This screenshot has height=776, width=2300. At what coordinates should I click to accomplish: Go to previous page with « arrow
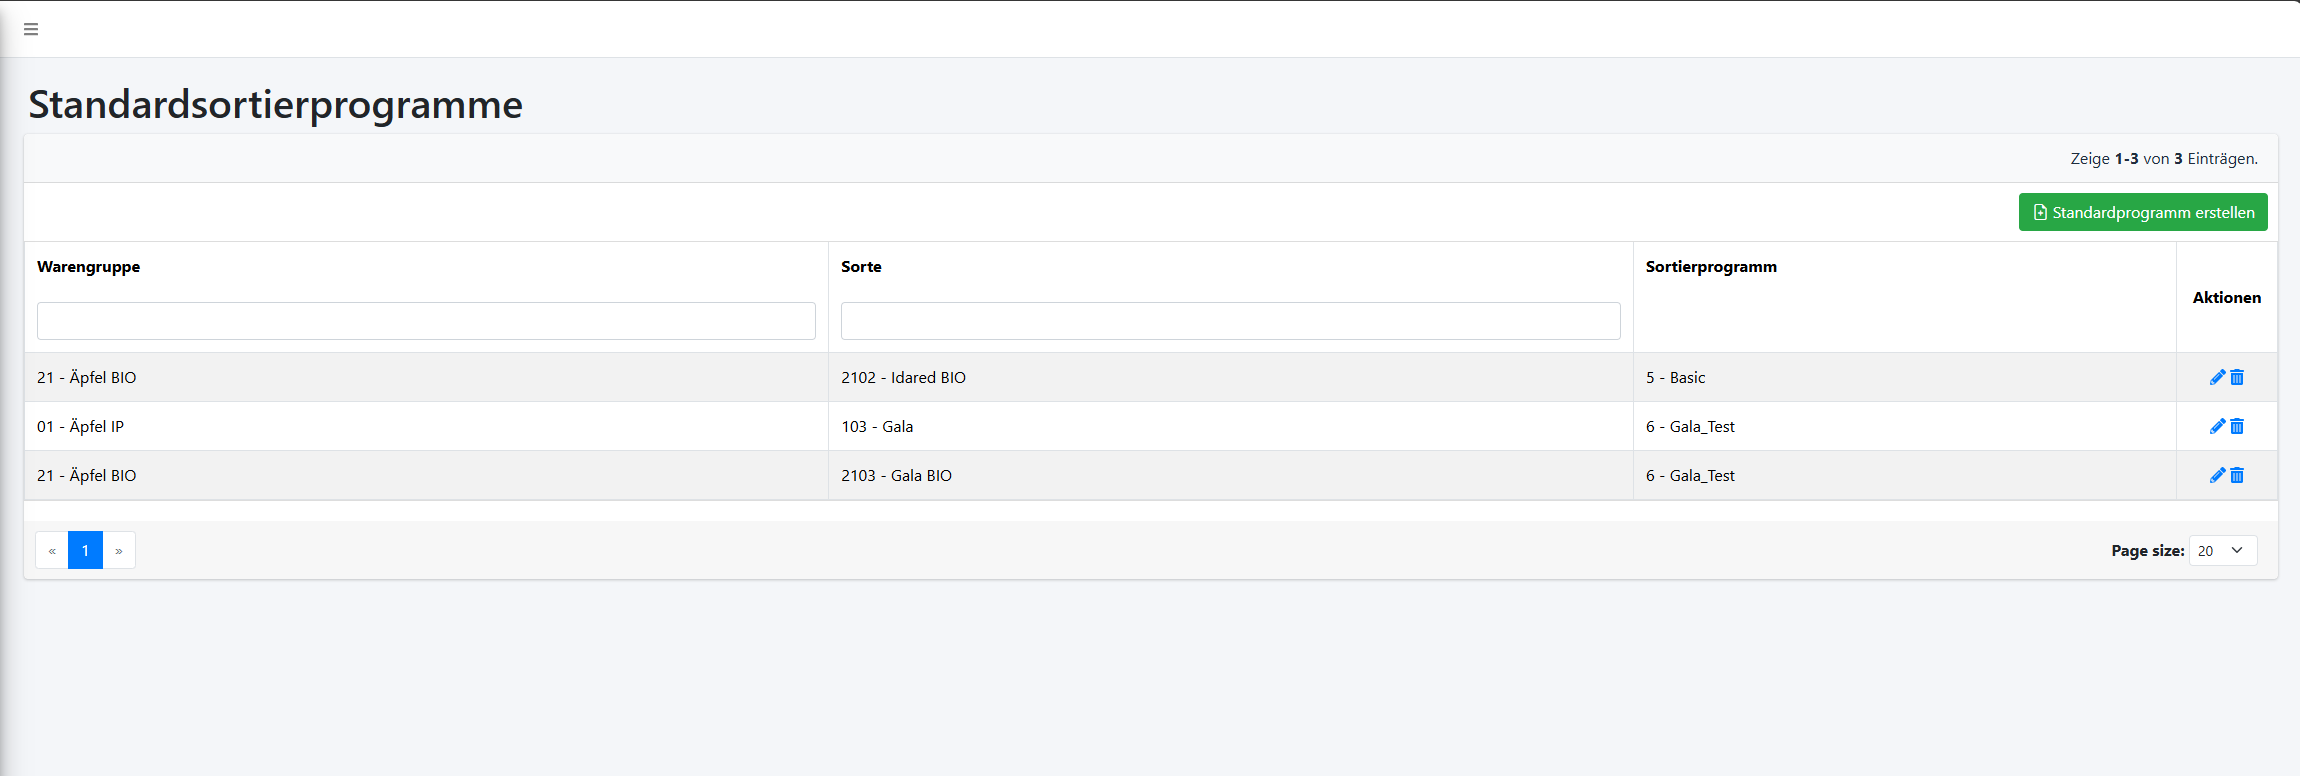52,551
